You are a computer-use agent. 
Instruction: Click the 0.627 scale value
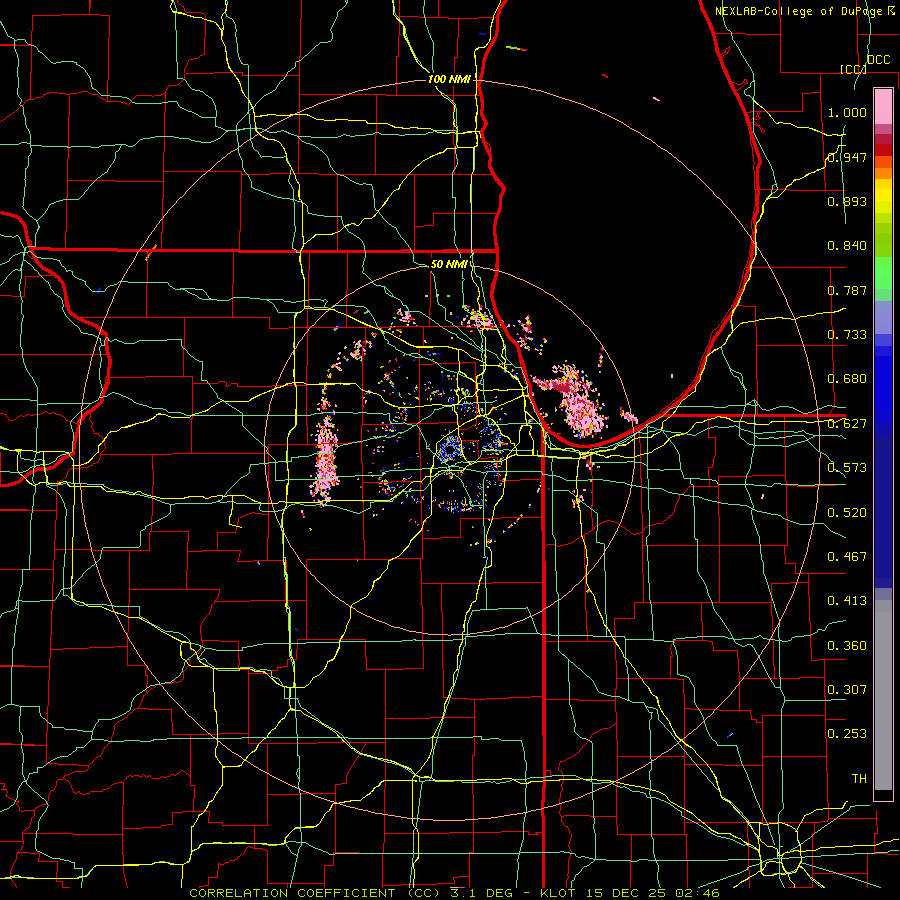847,424
